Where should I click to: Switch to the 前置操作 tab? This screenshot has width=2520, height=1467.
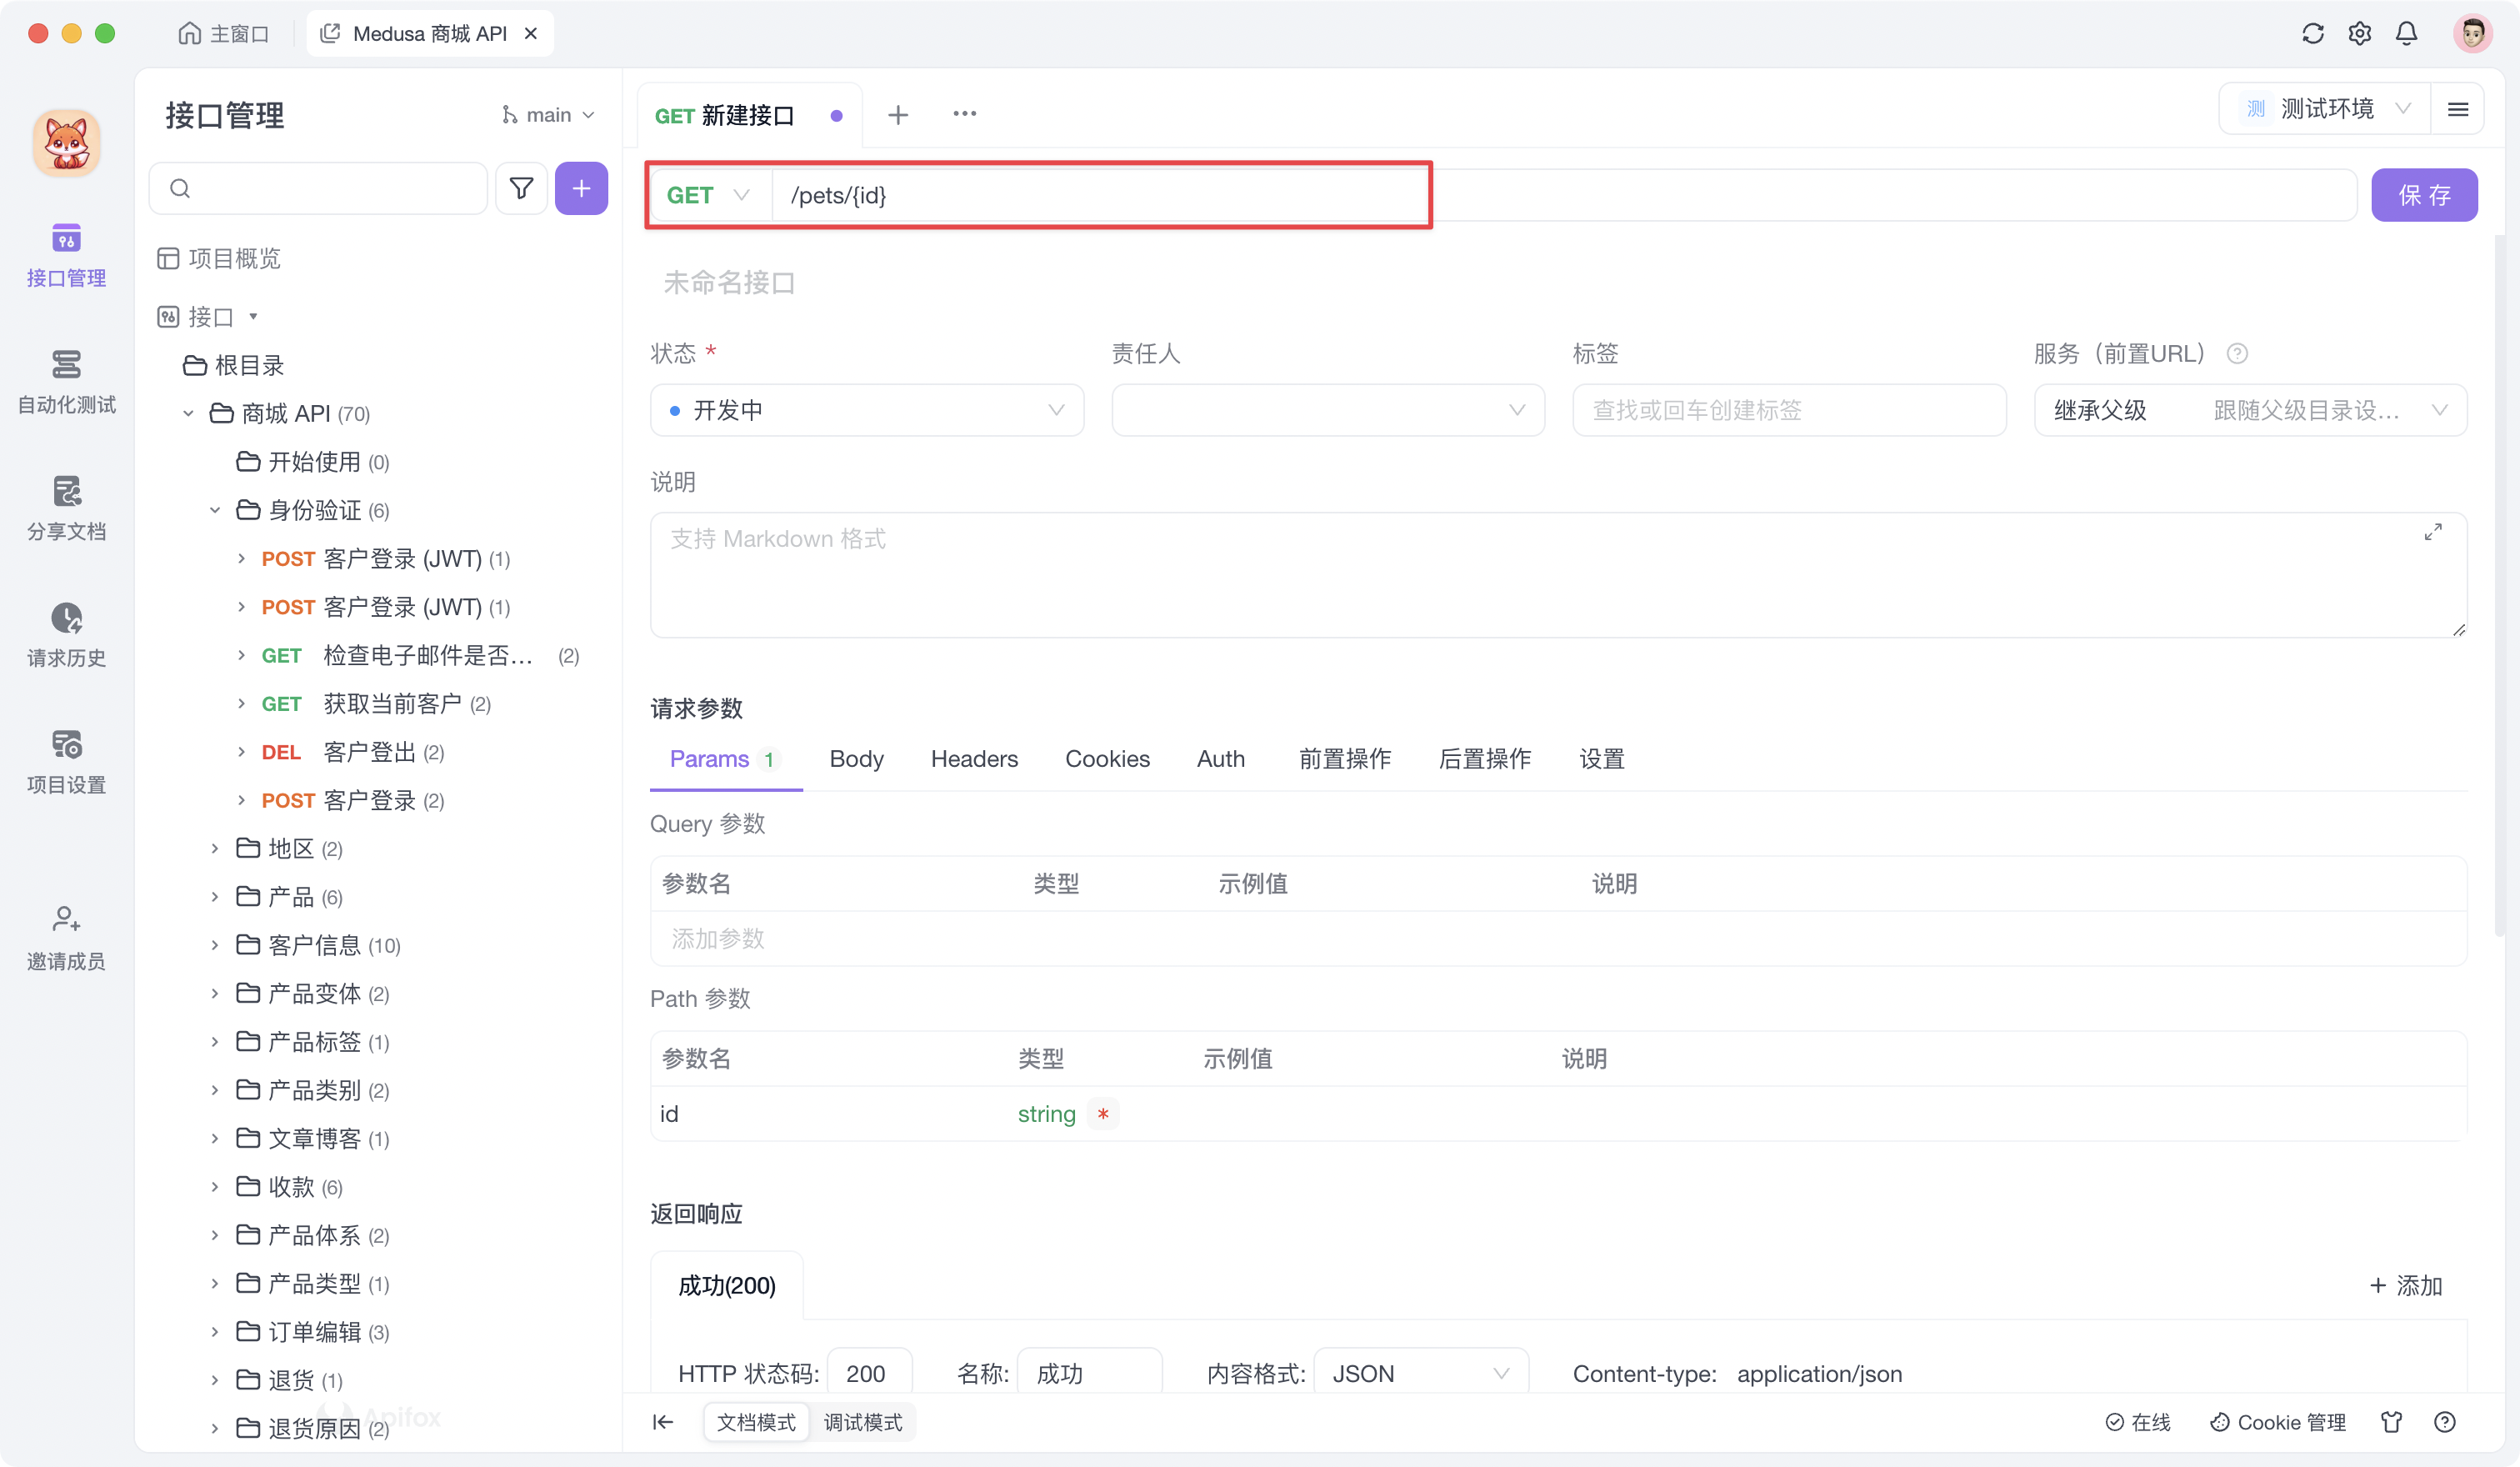(x=1344, y=759)
